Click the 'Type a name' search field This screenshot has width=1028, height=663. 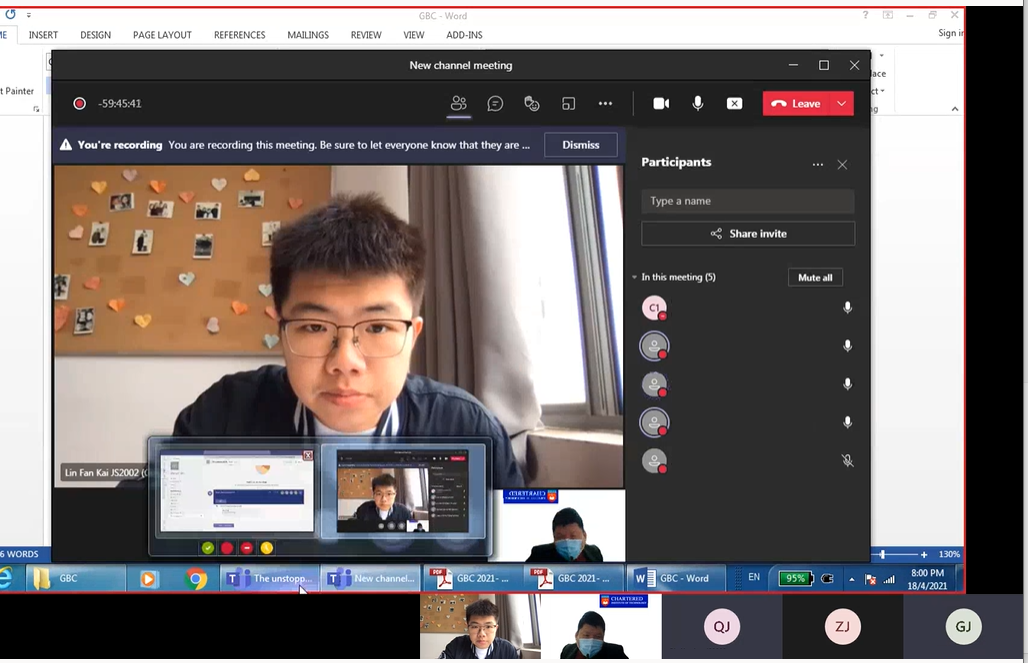[747, 201]
